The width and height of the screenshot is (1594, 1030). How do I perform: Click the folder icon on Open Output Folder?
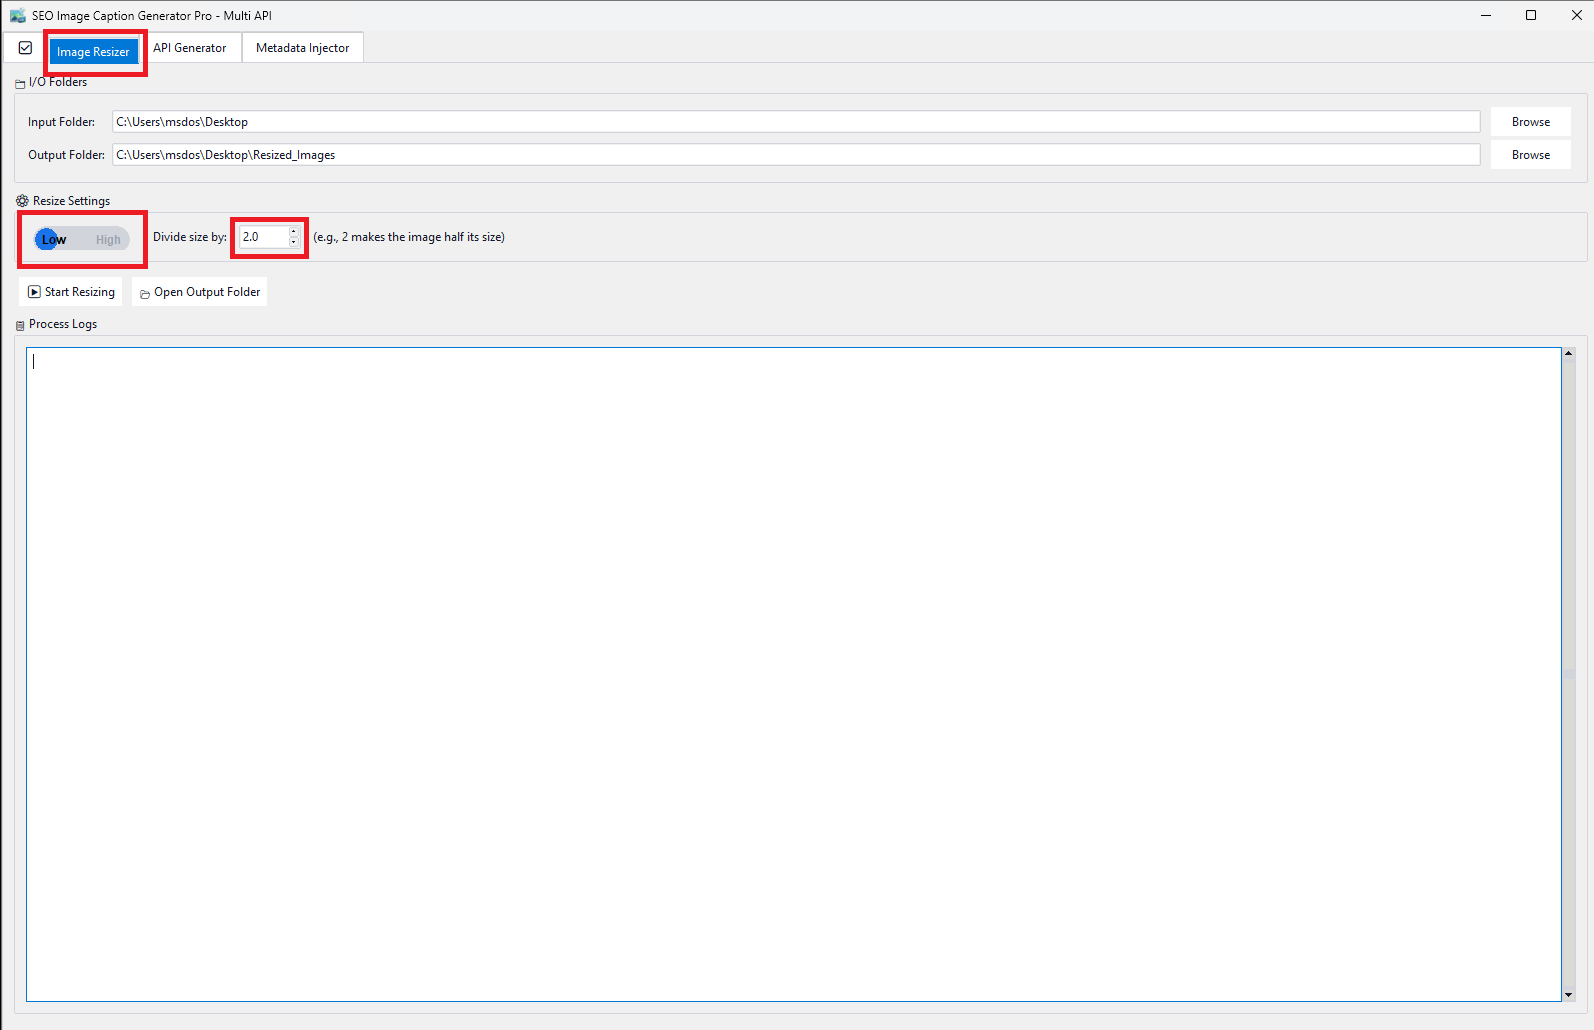(145, 293)
